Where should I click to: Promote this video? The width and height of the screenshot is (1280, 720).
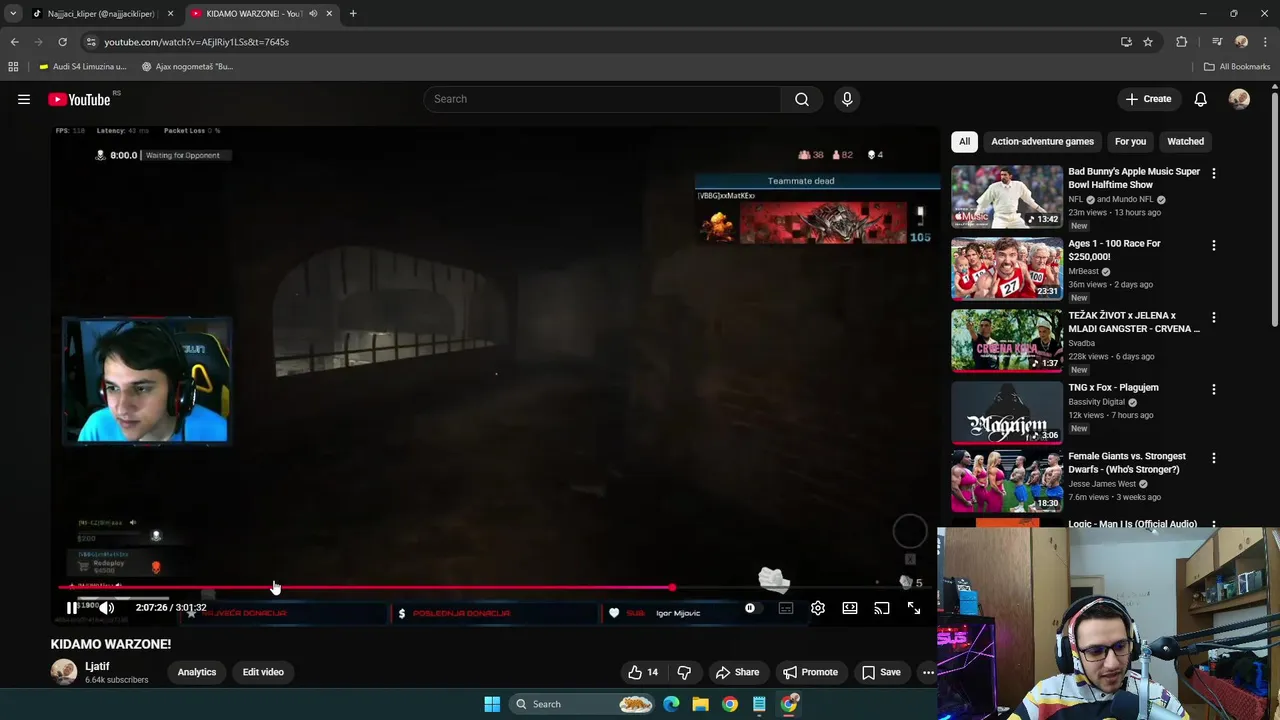click(810, 672)
